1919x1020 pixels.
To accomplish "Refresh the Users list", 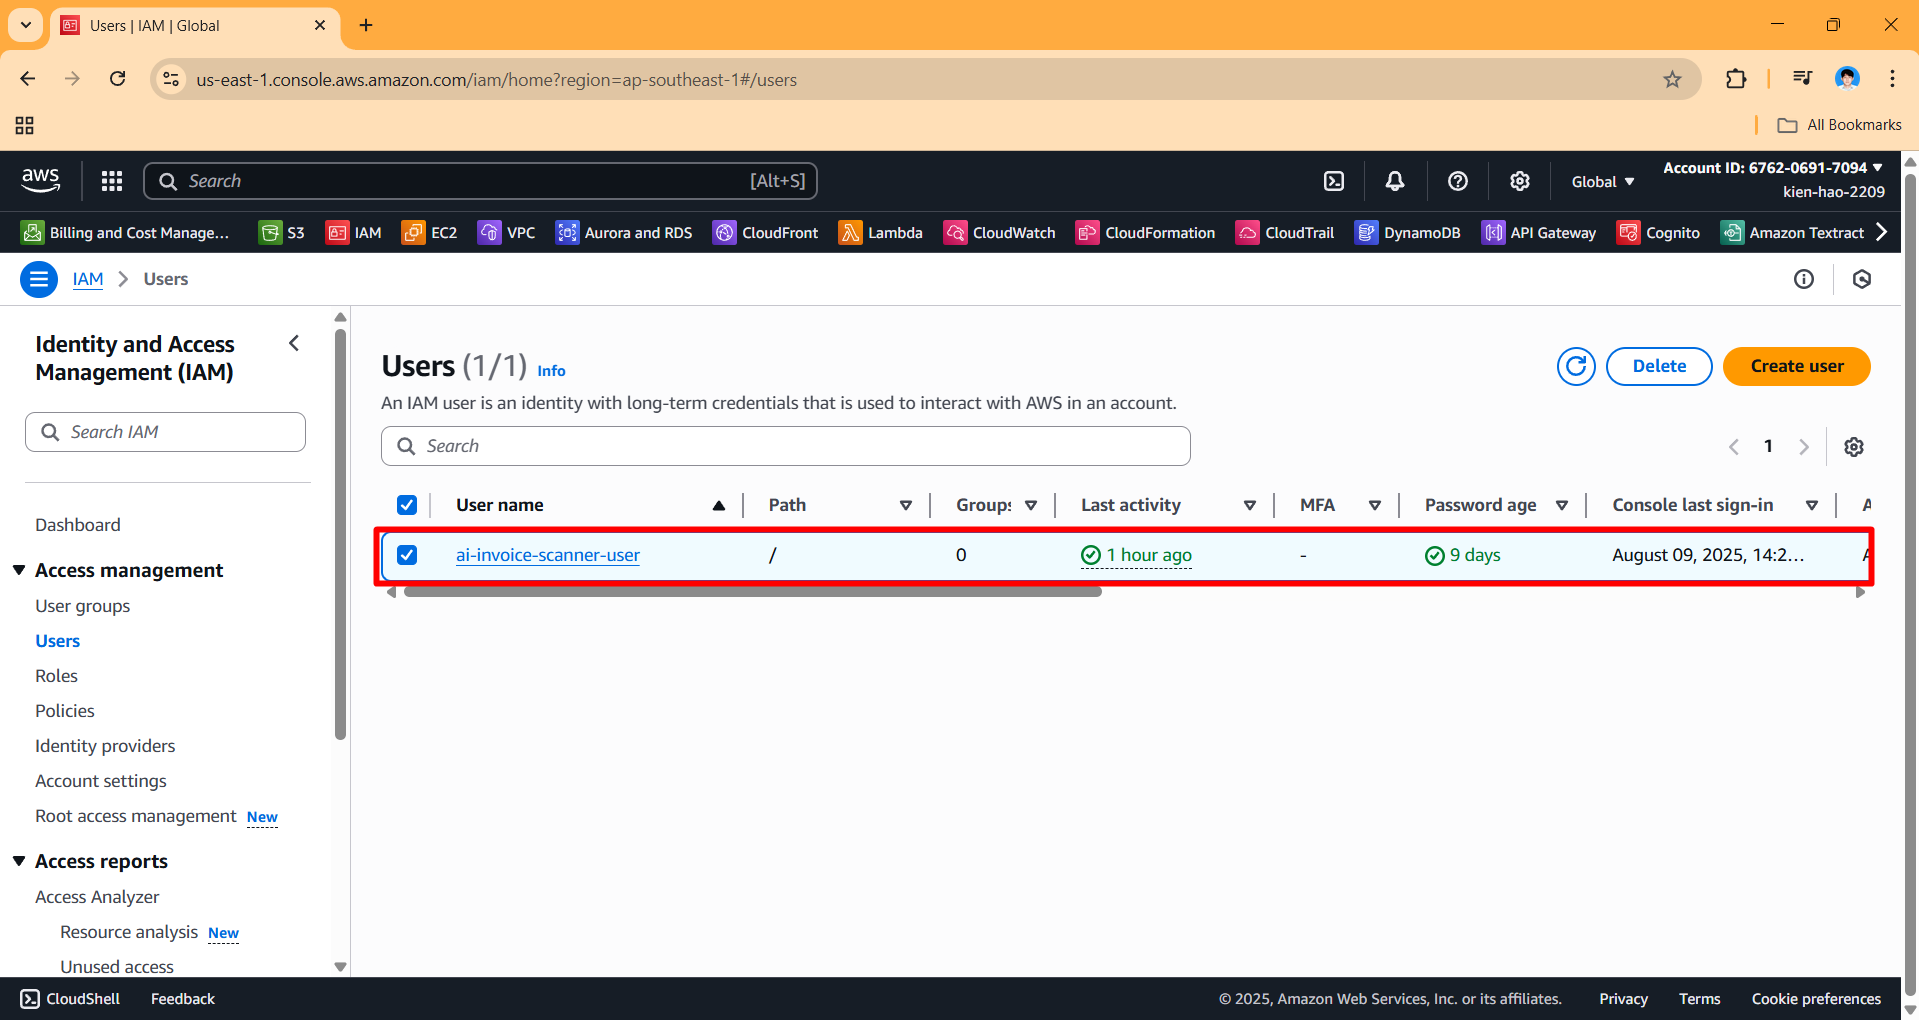I will coord(1575,366).
